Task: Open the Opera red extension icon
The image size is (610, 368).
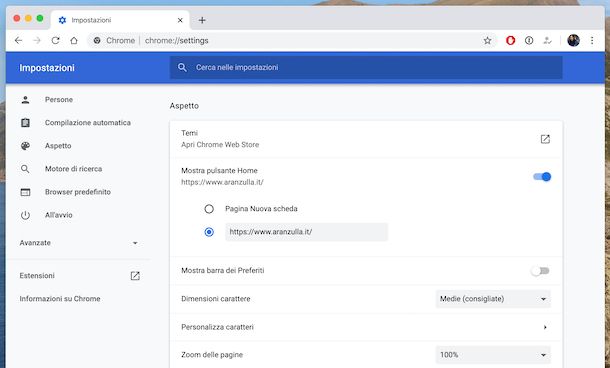Action: tap(510, 40)
